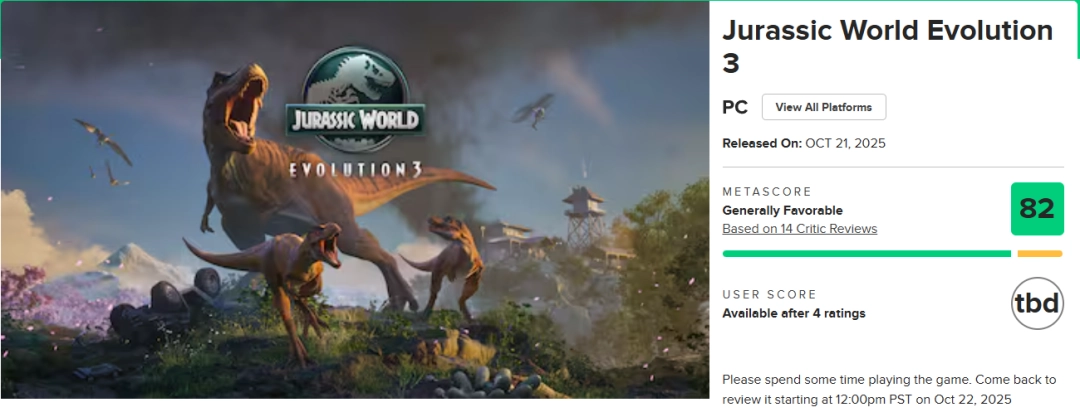Open the Based on 14 Critic Reviews link

[x=799, y=229]
